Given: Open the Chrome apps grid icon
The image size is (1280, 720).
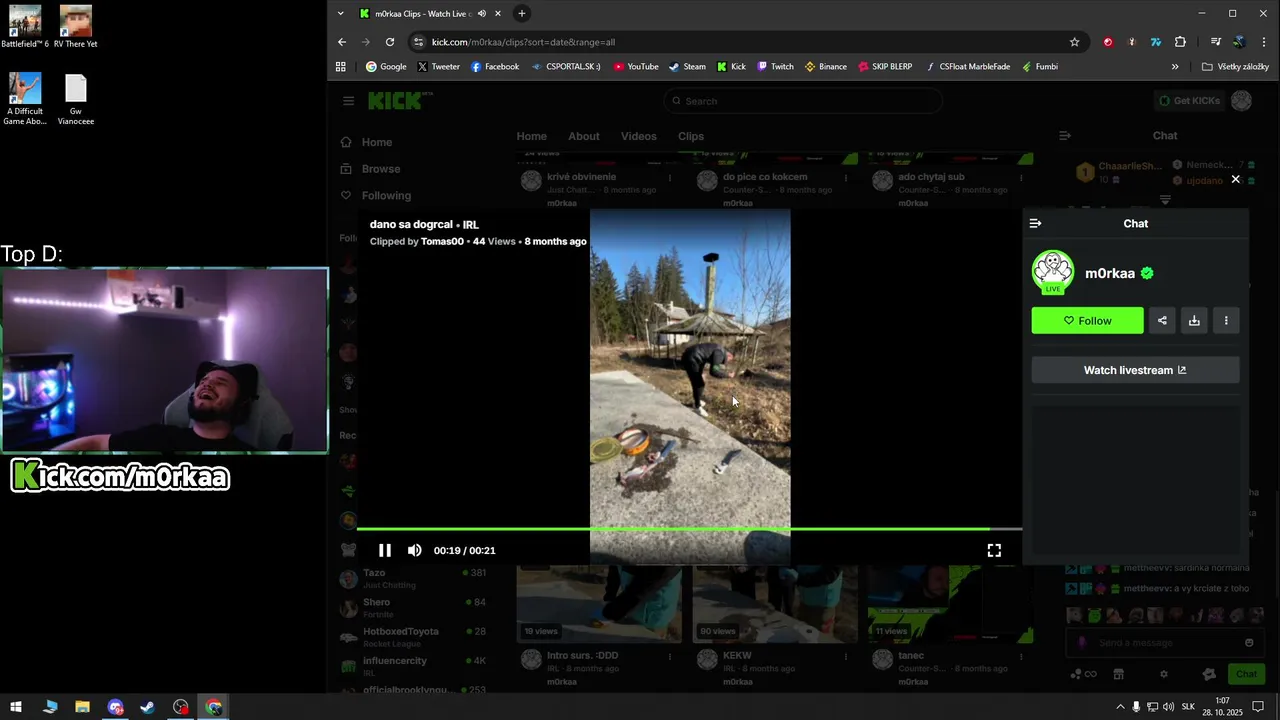Looking at the screenshot, I should (x=341, y=67).
